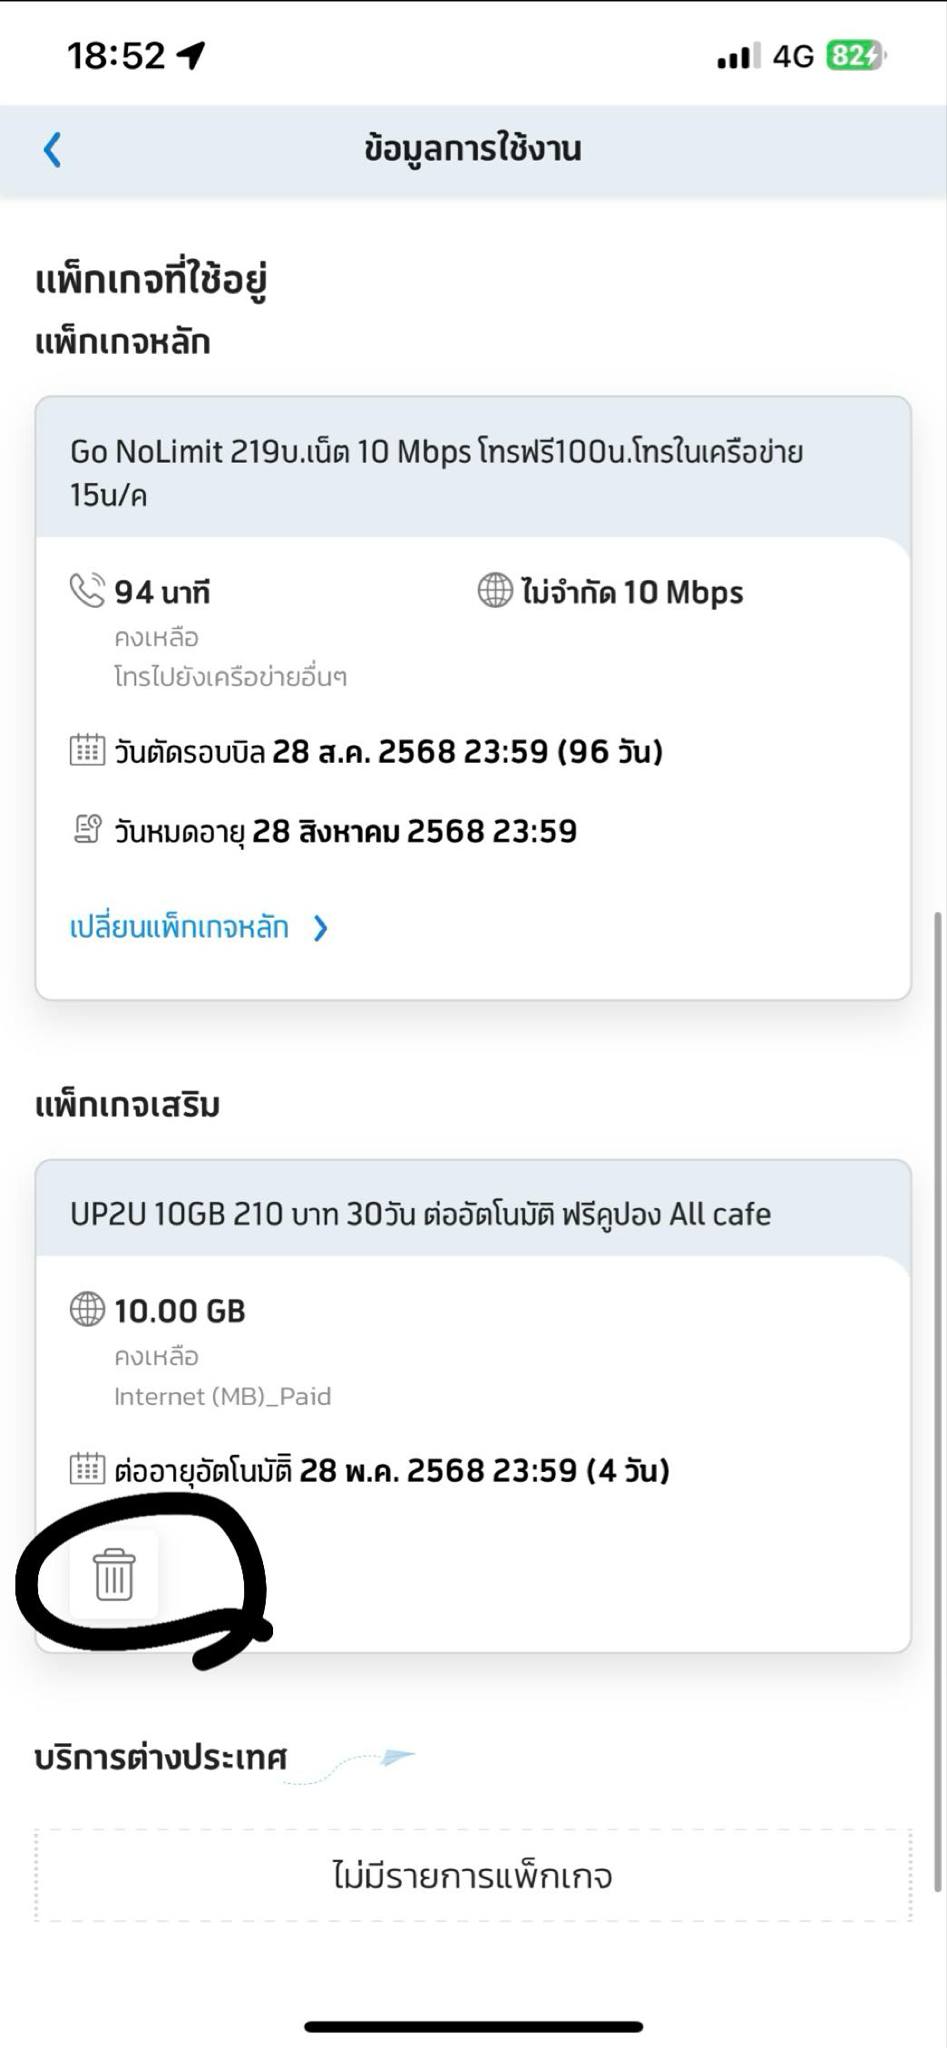Tap the location arrow beside the clock
The image size is (947, 2048).
click(191, 56)
